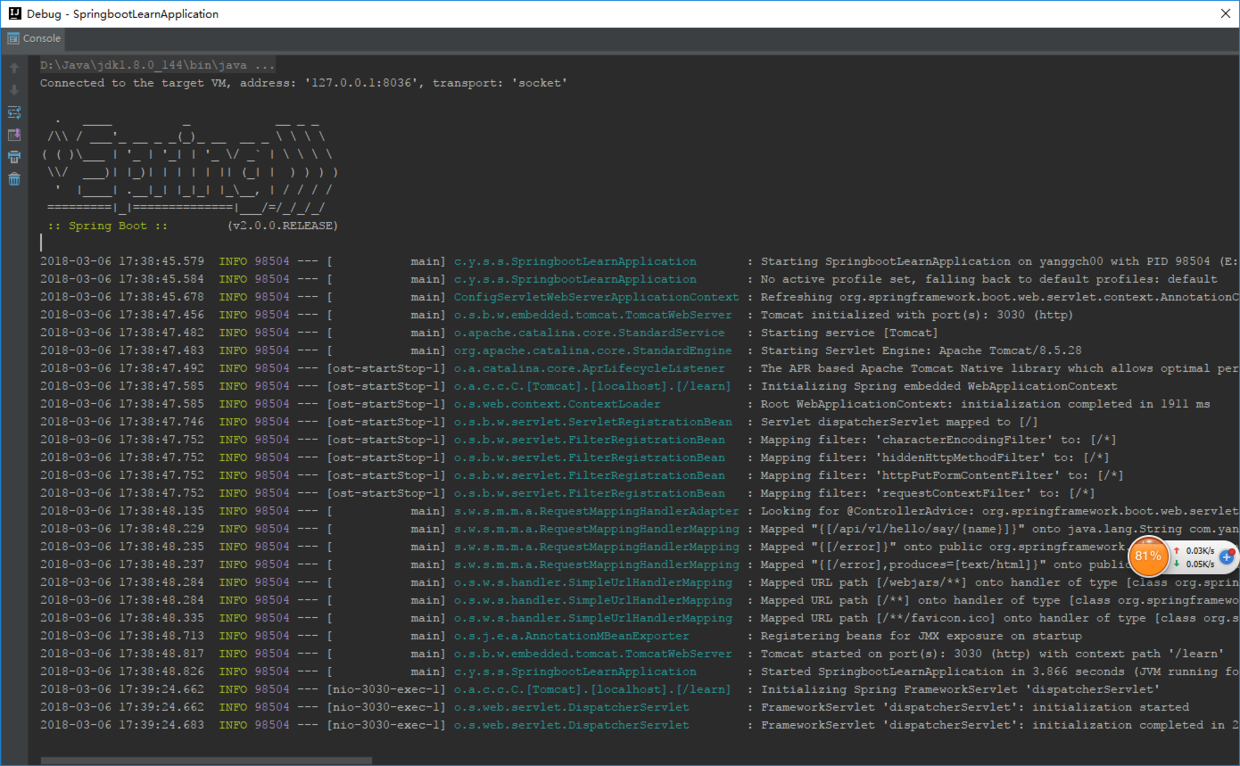Screen dimensions: 1240x766
Task: Click the '(v2.0.0.RELEASE)' version text
Action: 282,226
